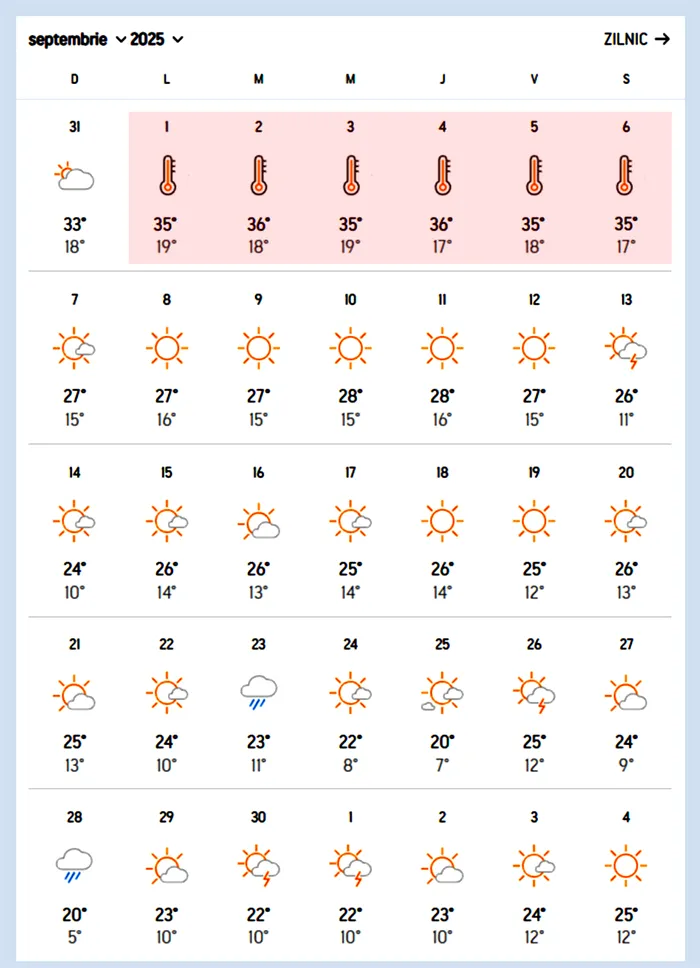
Task: Click the S column header for Saturday
Action: 626,79
